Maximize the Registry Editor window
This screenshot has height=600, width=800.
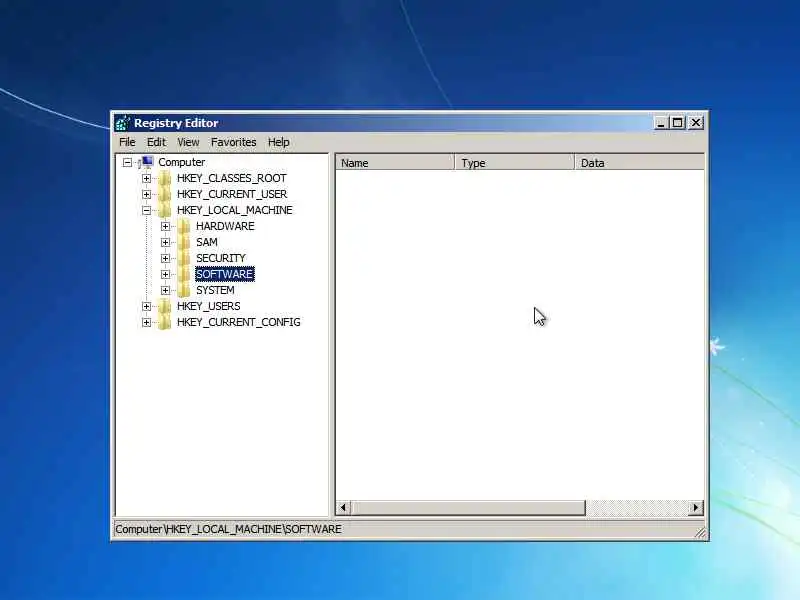coord(678,123)
